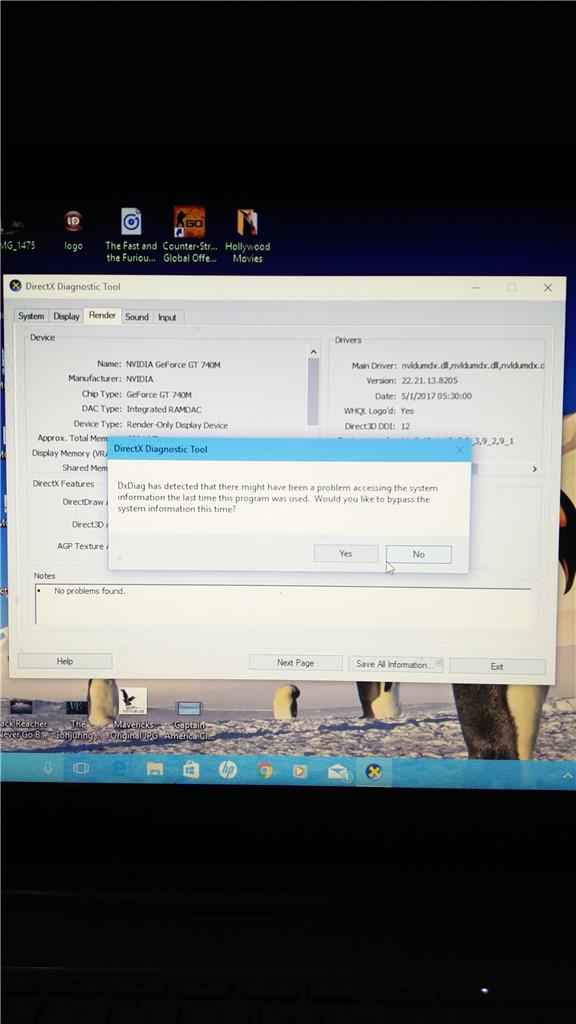Click Device list scroll-up arrow
The height and width of the screenshot is (1024, 576).
313,351
